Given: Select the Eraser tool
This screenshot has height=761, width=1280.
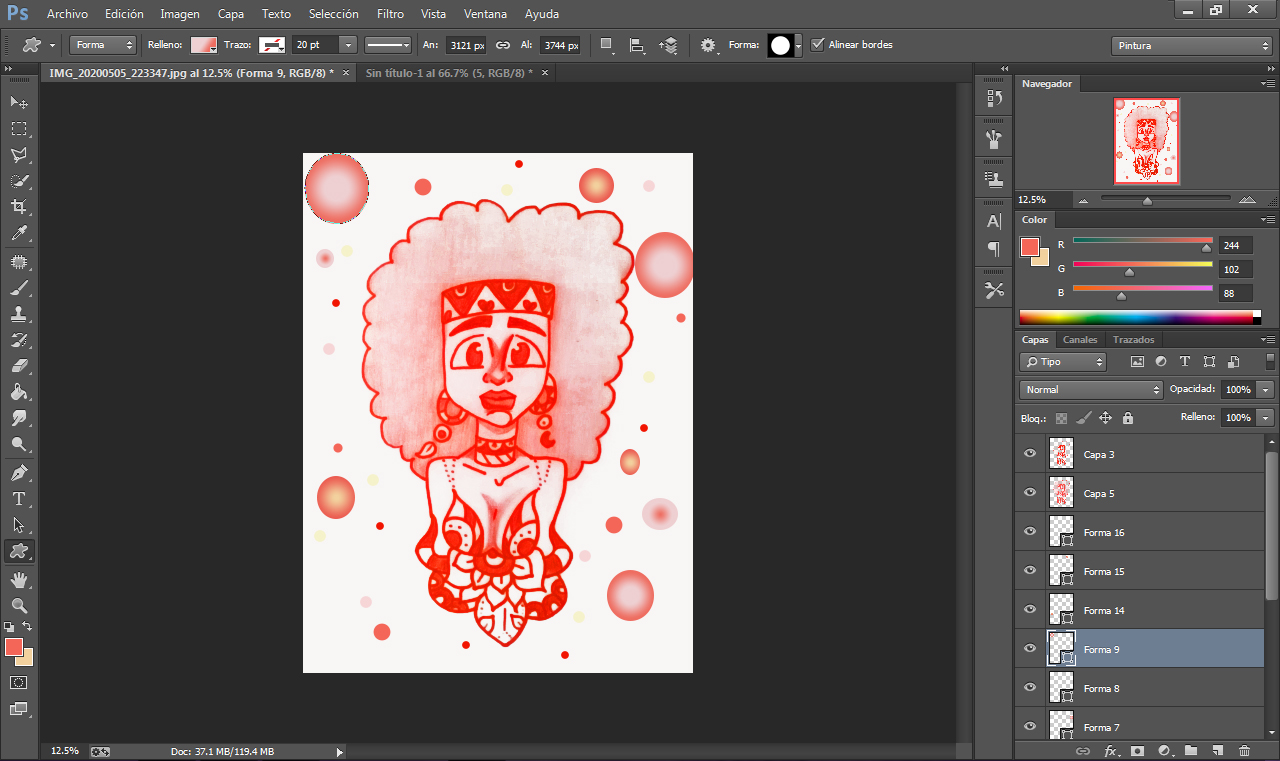Looking at the screenshot, I should 19,366.
